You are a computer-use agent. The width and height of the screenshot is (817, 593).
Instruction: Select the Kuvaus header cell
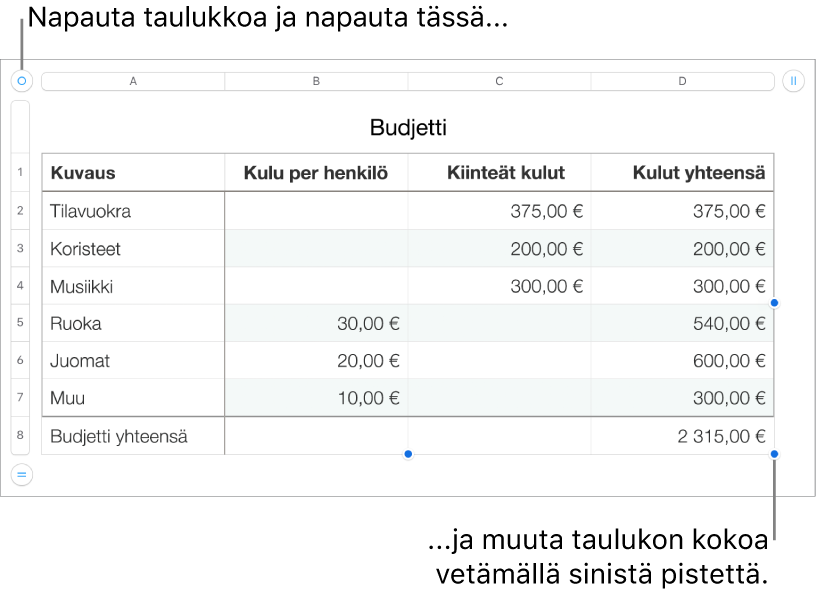click(x=133, y=172)
